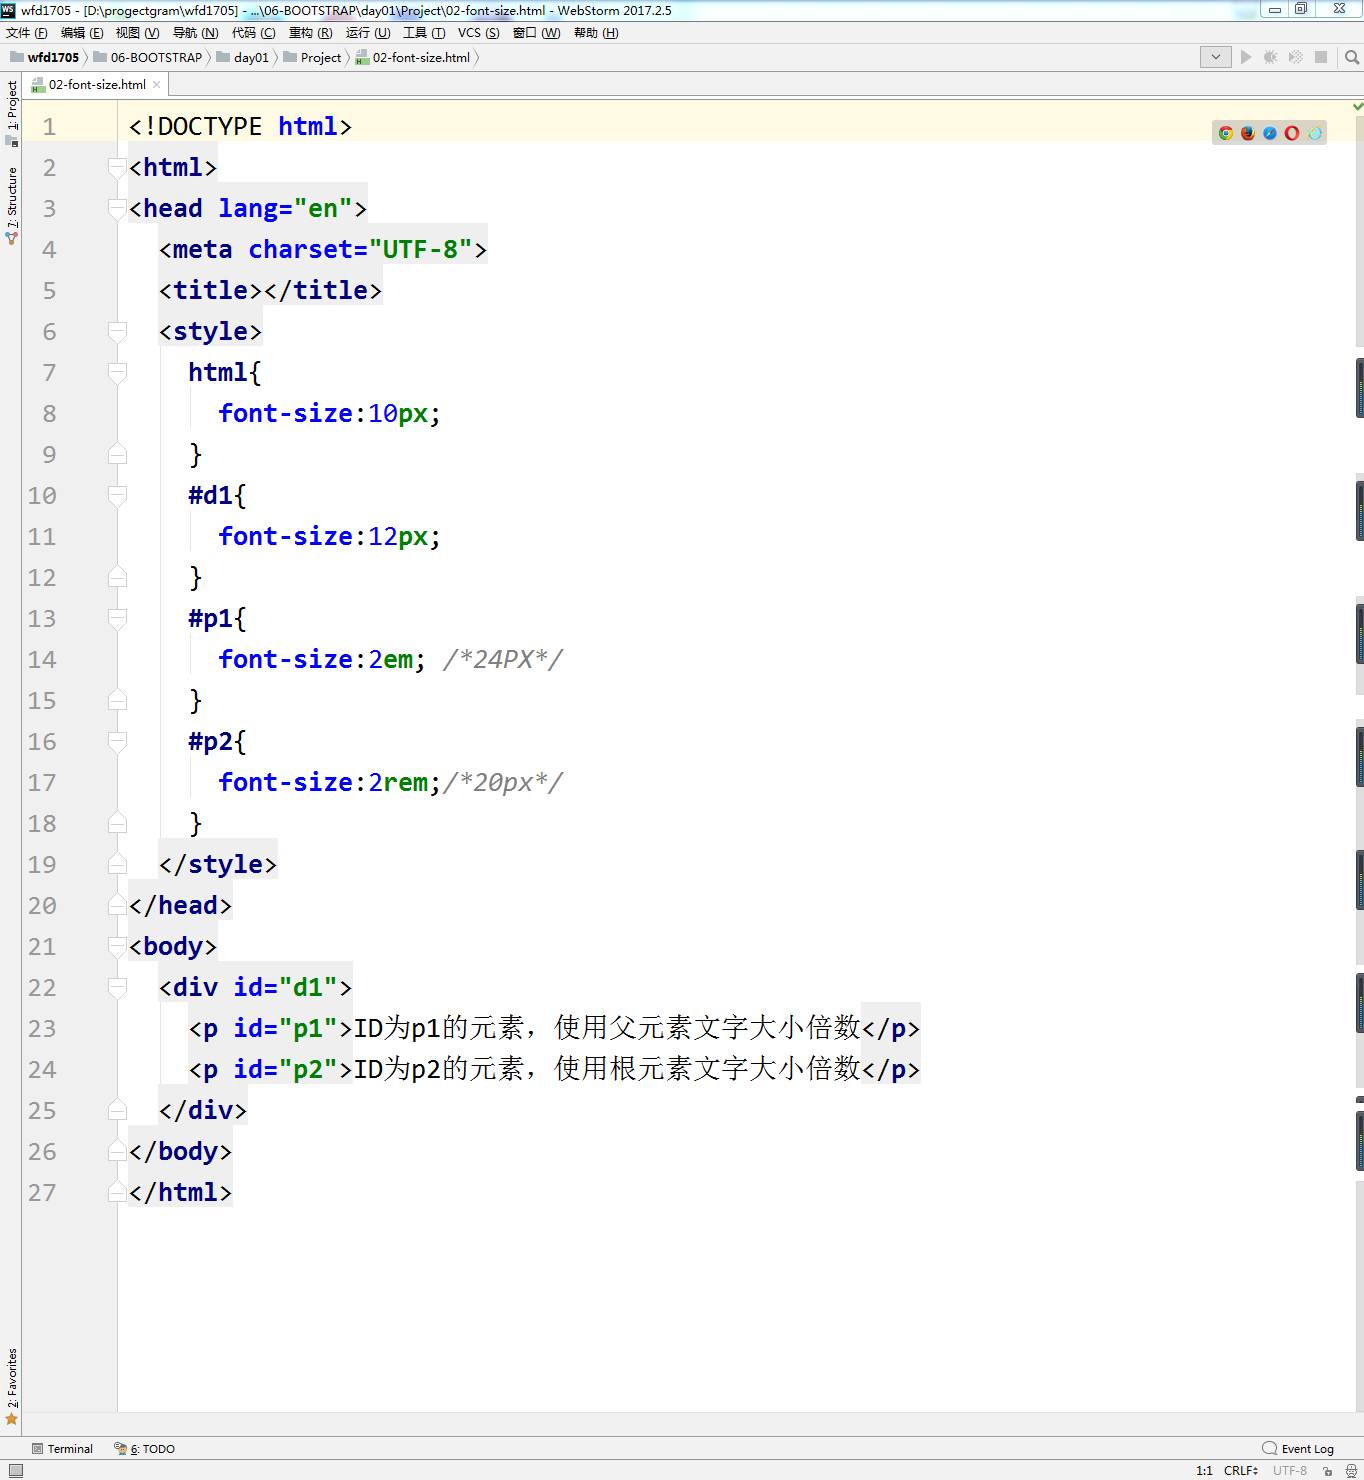The width and height of the screenshot is (1364, 1480).
Task: Click the Debug bug icon
Action: point(1271,57)
